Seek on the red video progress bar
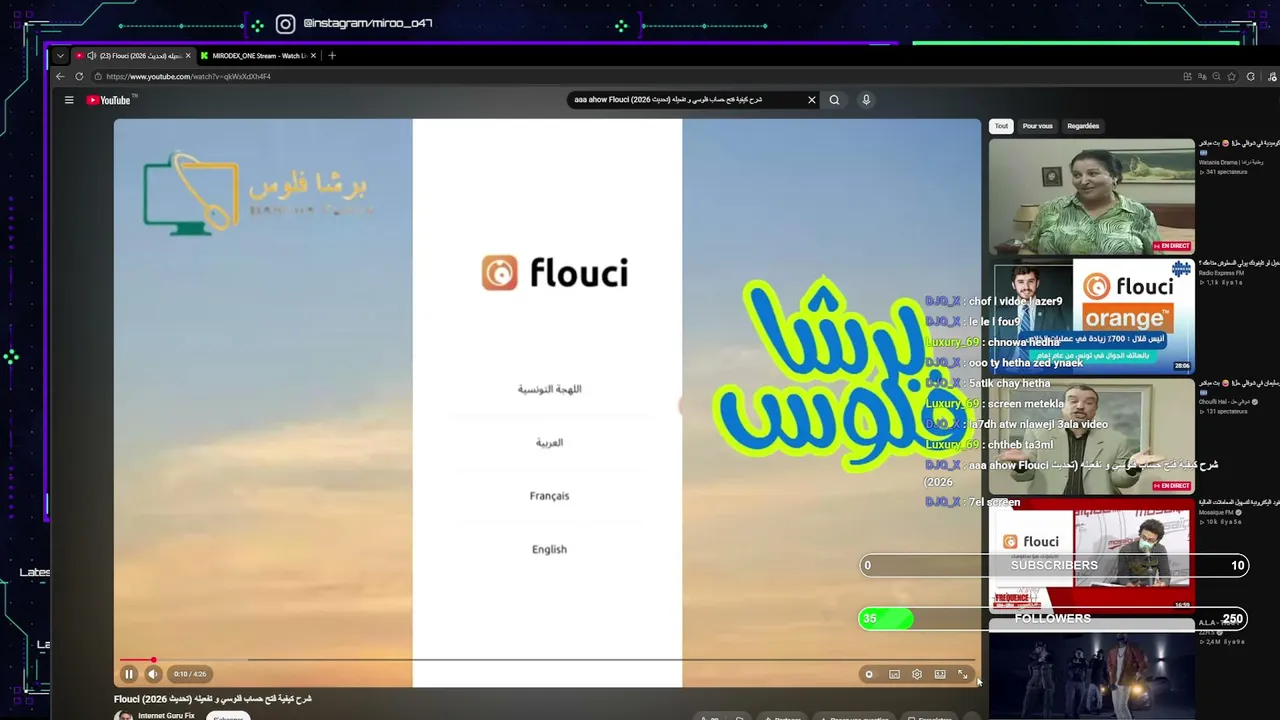 pos(547,660)
